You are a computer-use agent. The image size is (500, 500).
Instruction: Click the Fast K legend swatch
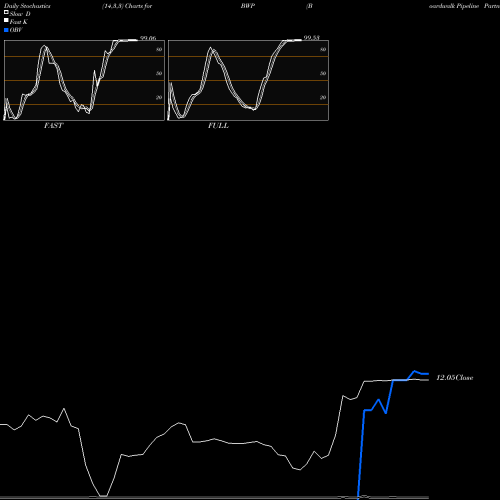6,21
